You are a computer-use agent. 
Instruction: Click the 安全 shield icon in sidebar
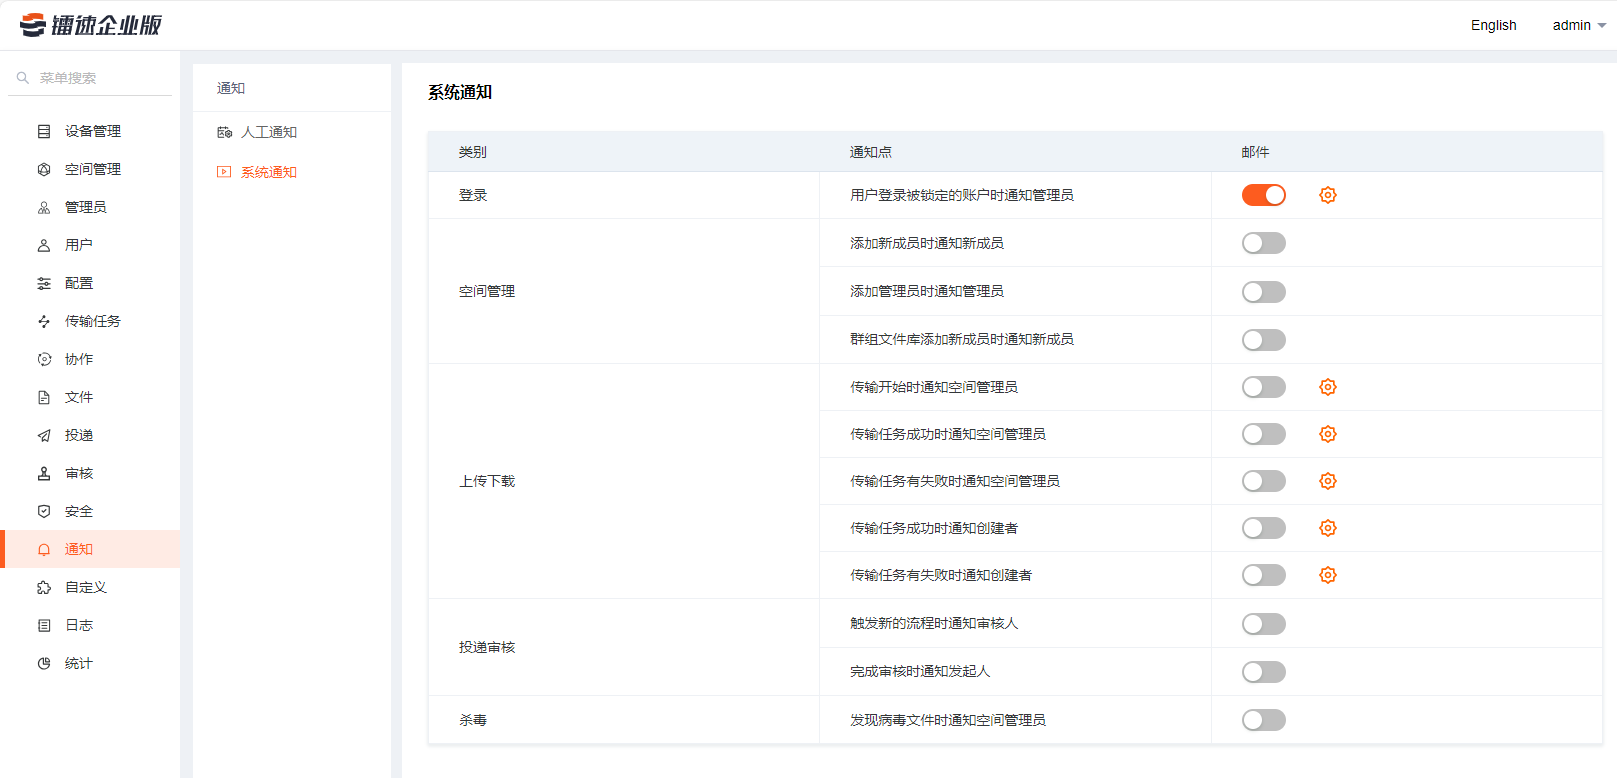point(44,511)
